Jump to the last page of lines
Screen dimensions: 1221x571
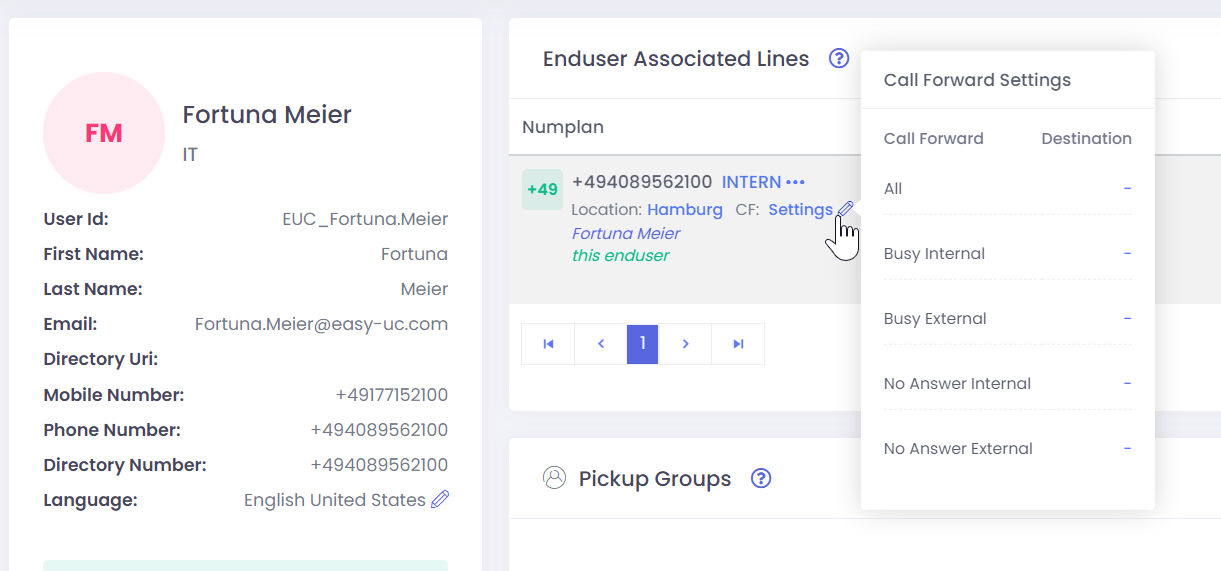point(738,344)
